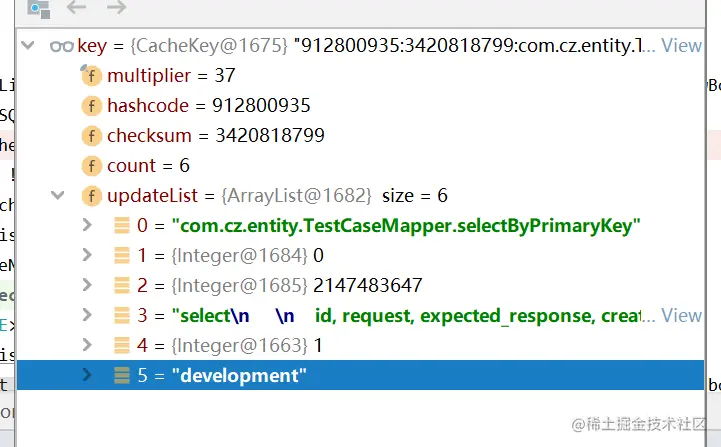Expand element 4 Integer@1663
This screenshot has height=447, width=721.
tap(87, 346)
